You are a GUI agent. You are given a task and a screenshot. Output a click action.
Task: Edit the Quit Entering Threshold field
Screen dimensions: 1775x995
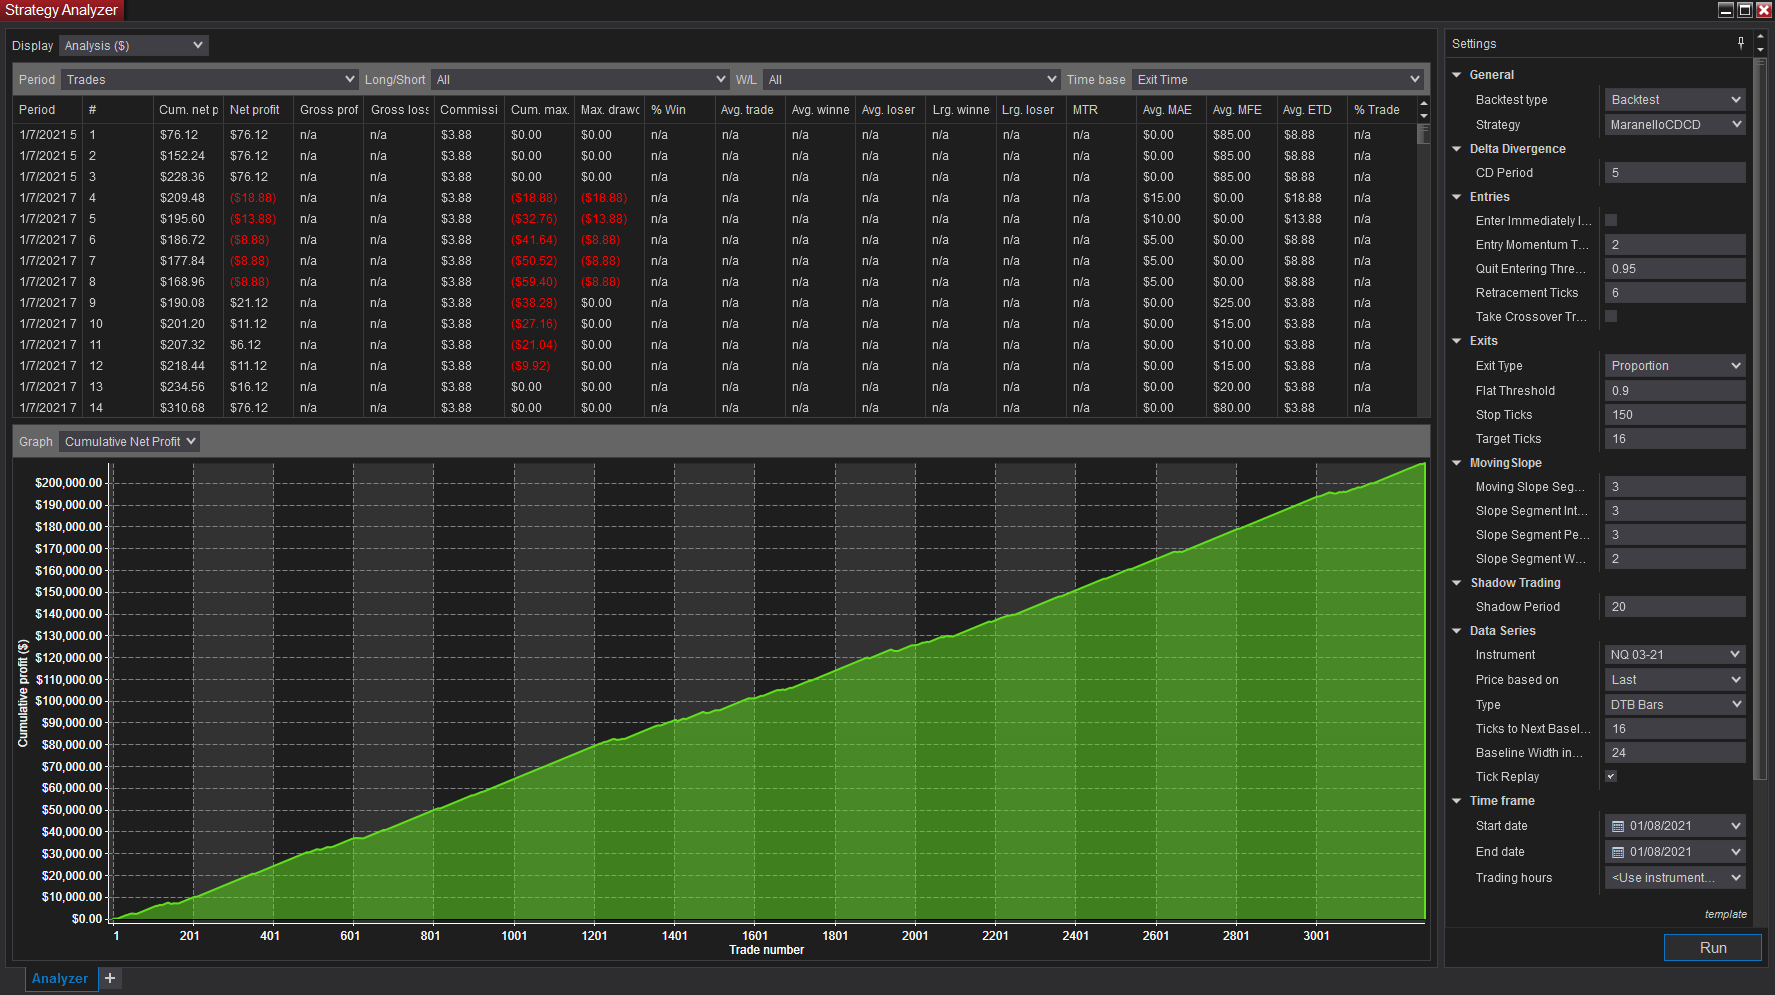point(1675,269)
